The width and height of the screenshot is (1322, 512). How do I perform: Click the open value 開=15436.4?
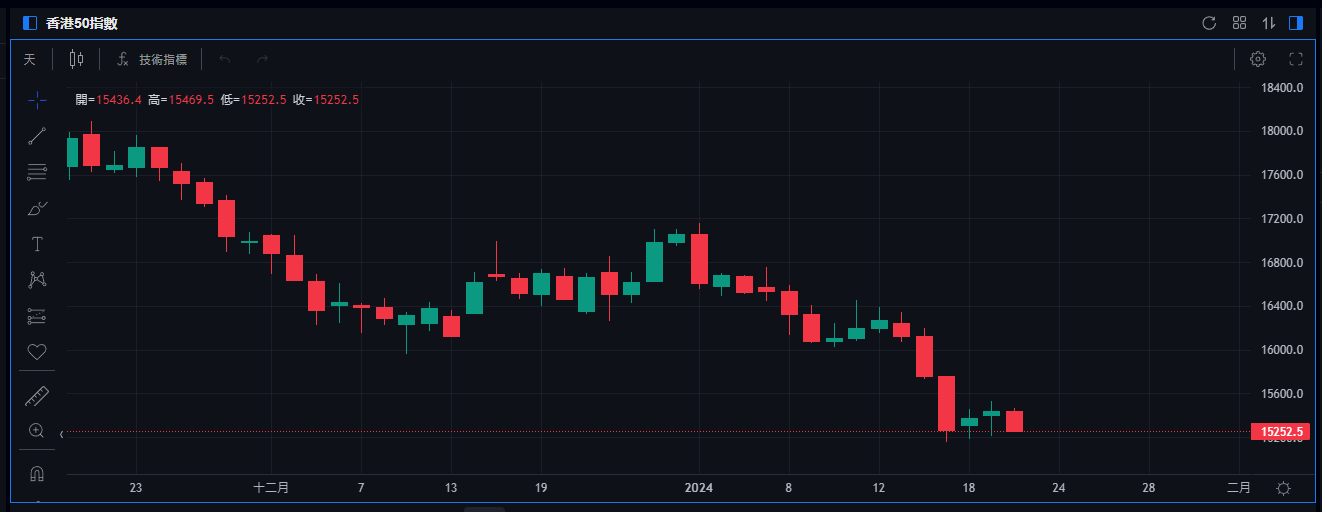(x=109, y=99)
